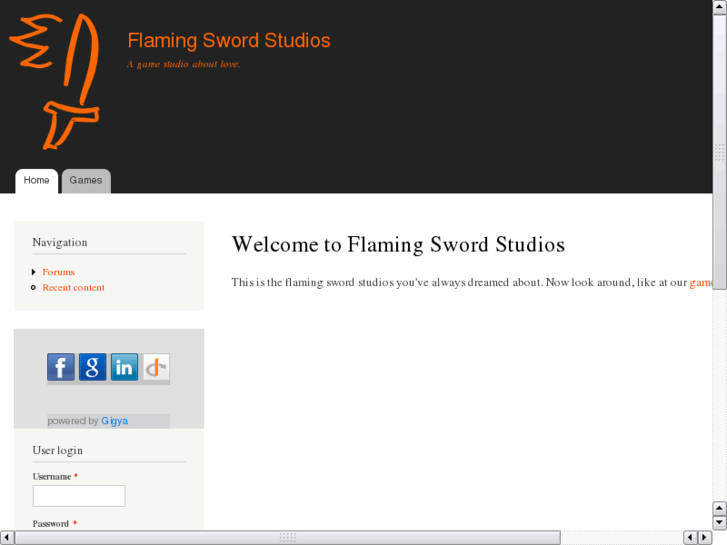Screen dimensions: 727x545
Task: Focus the Username input field
Action: point(79,496)
